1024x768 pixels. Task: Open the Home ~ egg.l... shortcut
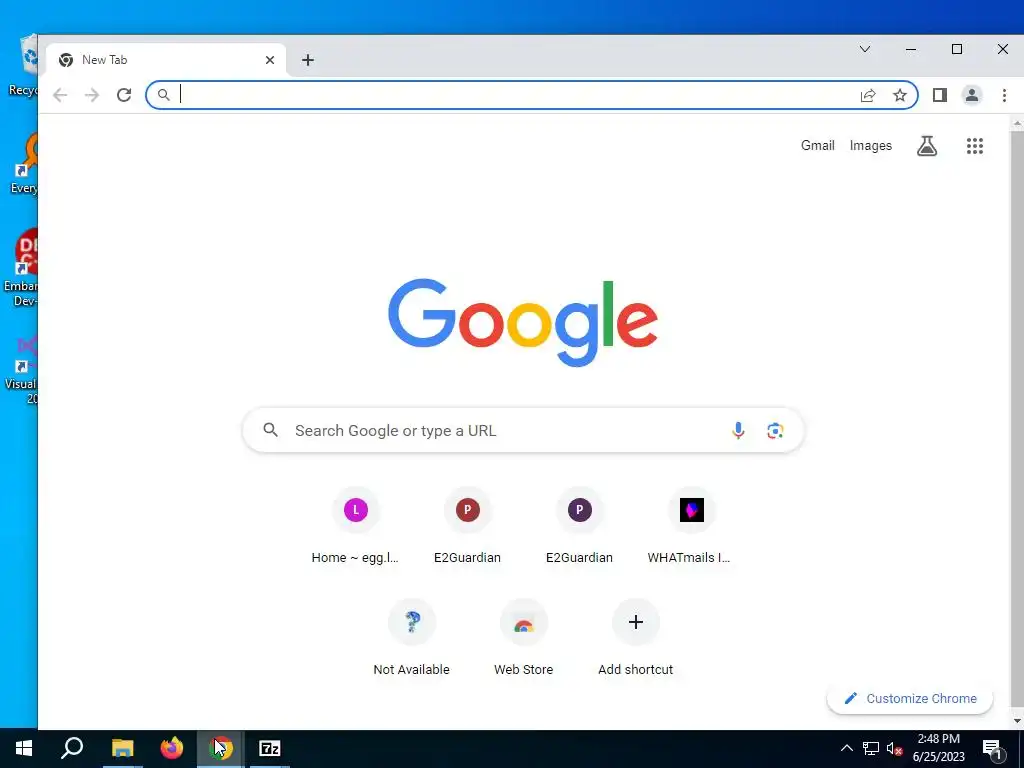coord(355,526)
